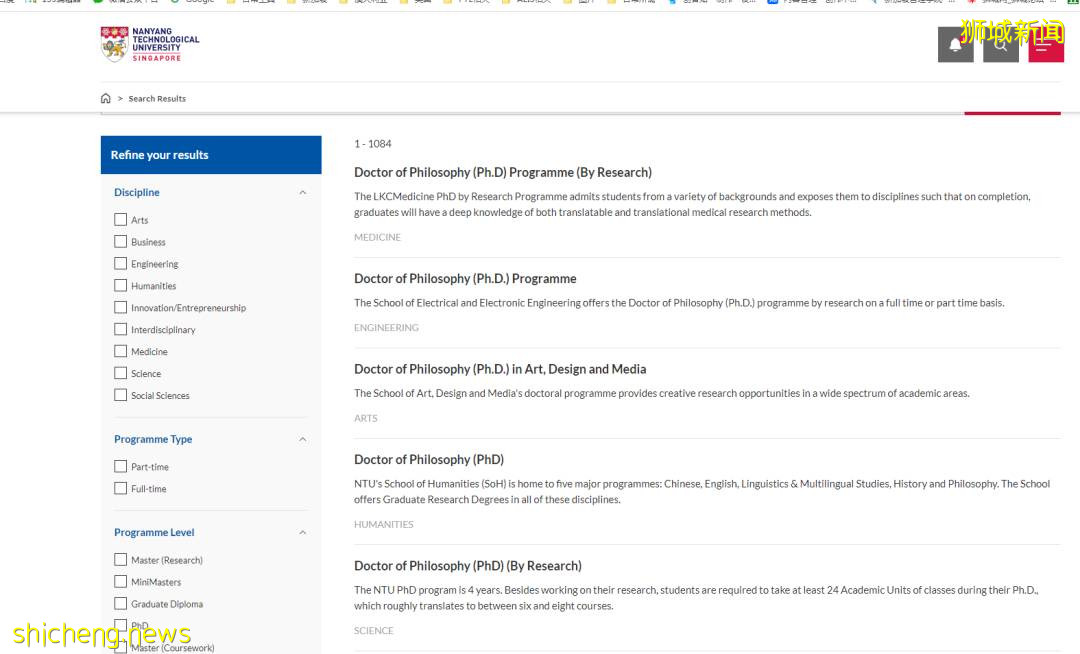Image resolution: width=1080 pixels, height=654 pixels.
Task: Toggle the Master (Research) checkbox
Action: pyautogui.click(x=121, y=560)
